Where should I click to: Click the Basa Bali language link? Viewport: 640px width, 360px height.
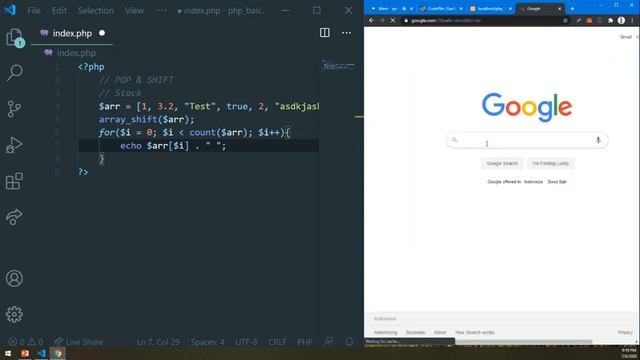coord(557,182)
